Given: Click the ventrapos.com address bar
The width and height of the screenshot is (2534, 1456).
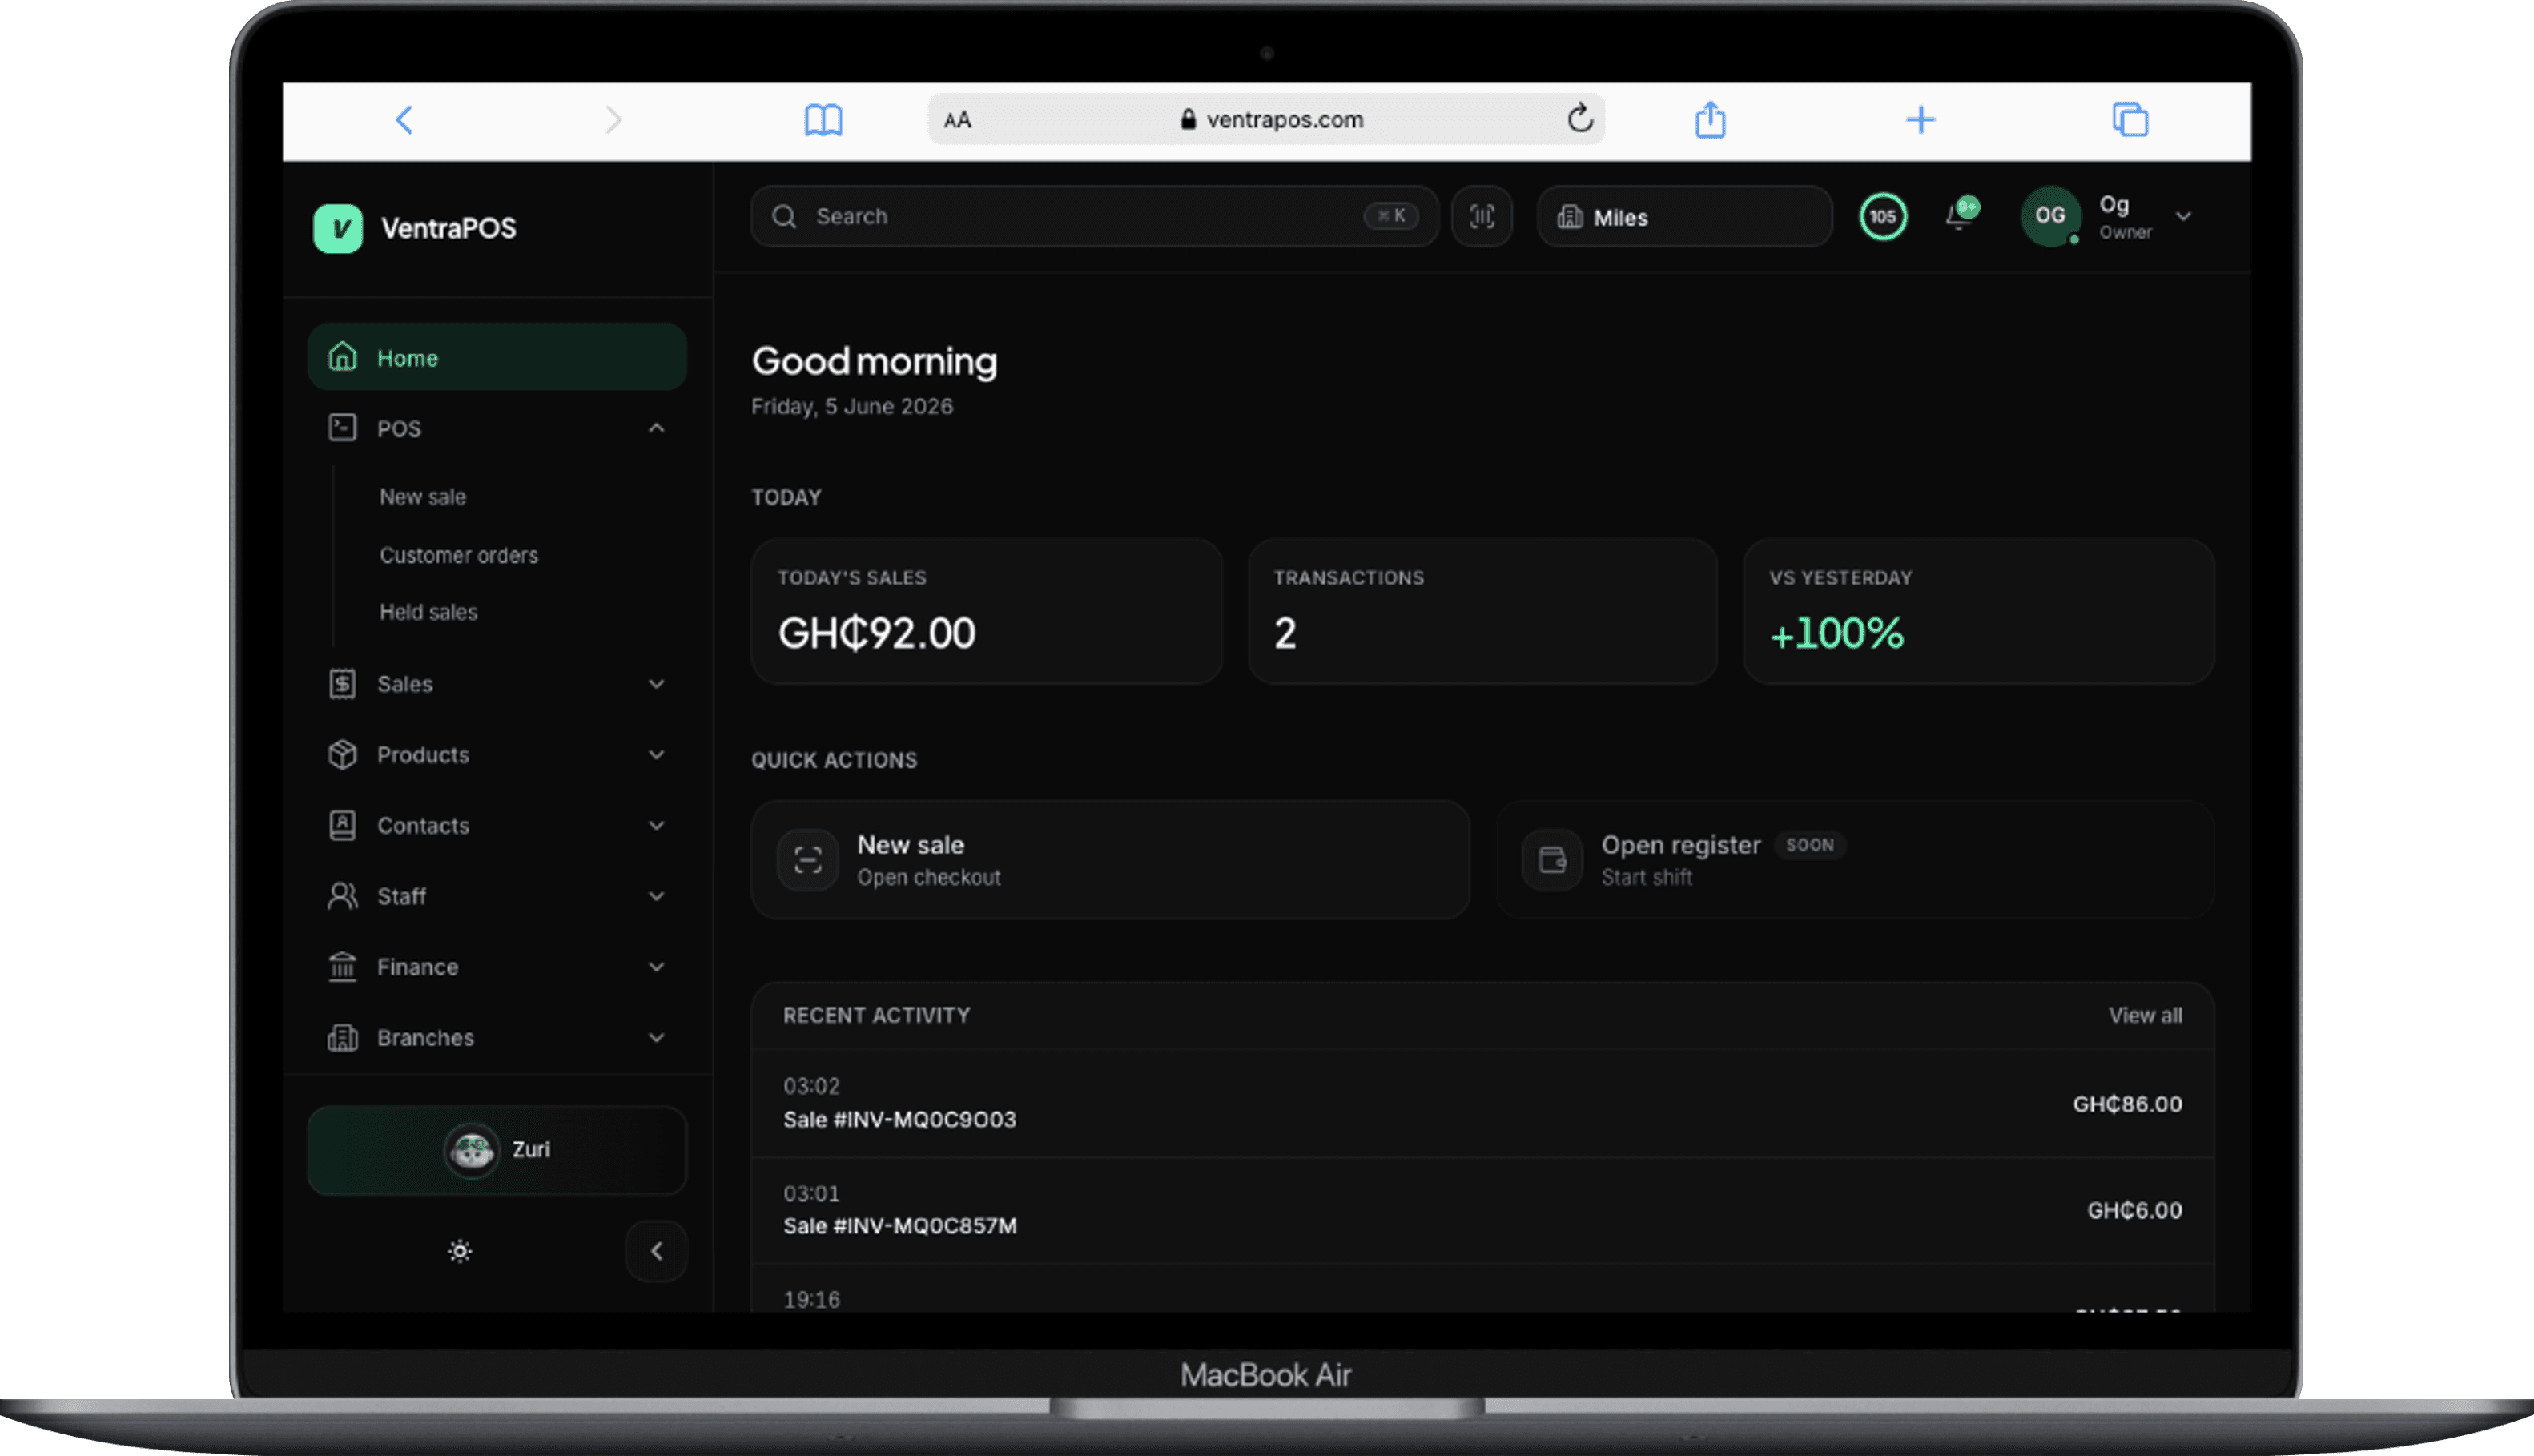Looking at the screenshot, I should [x=1266, y=119].
